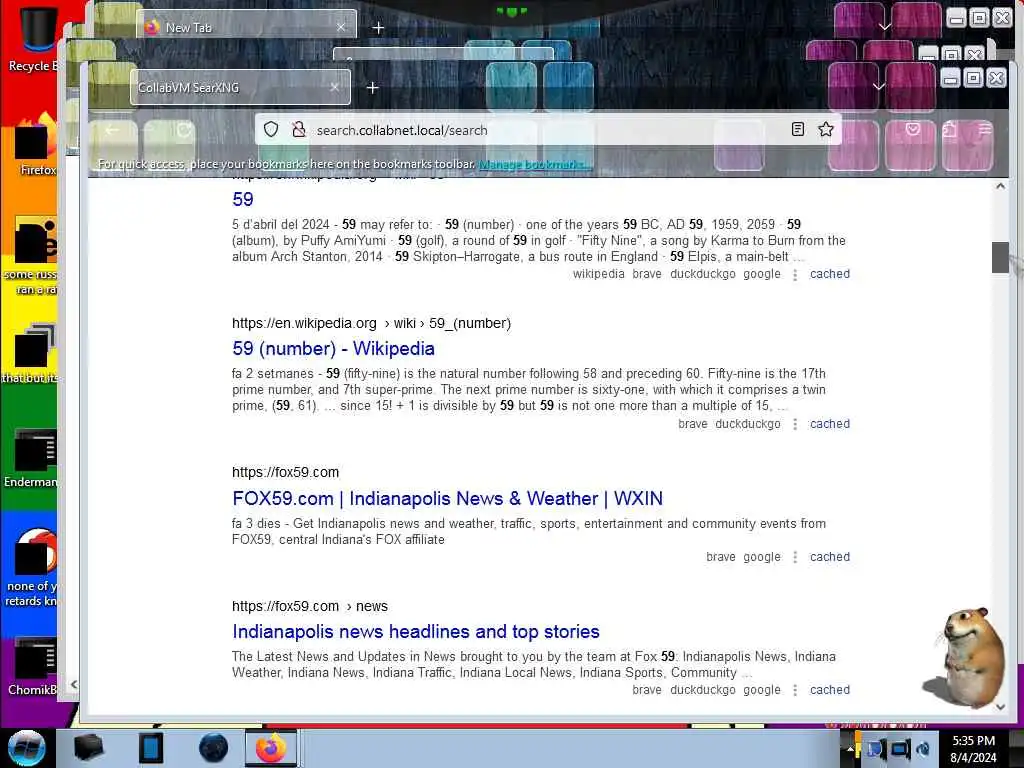Screen dimensions: 1024x768
Task: Click 'brave' engine label under Indianapolis news result
Action: (647, 690)
